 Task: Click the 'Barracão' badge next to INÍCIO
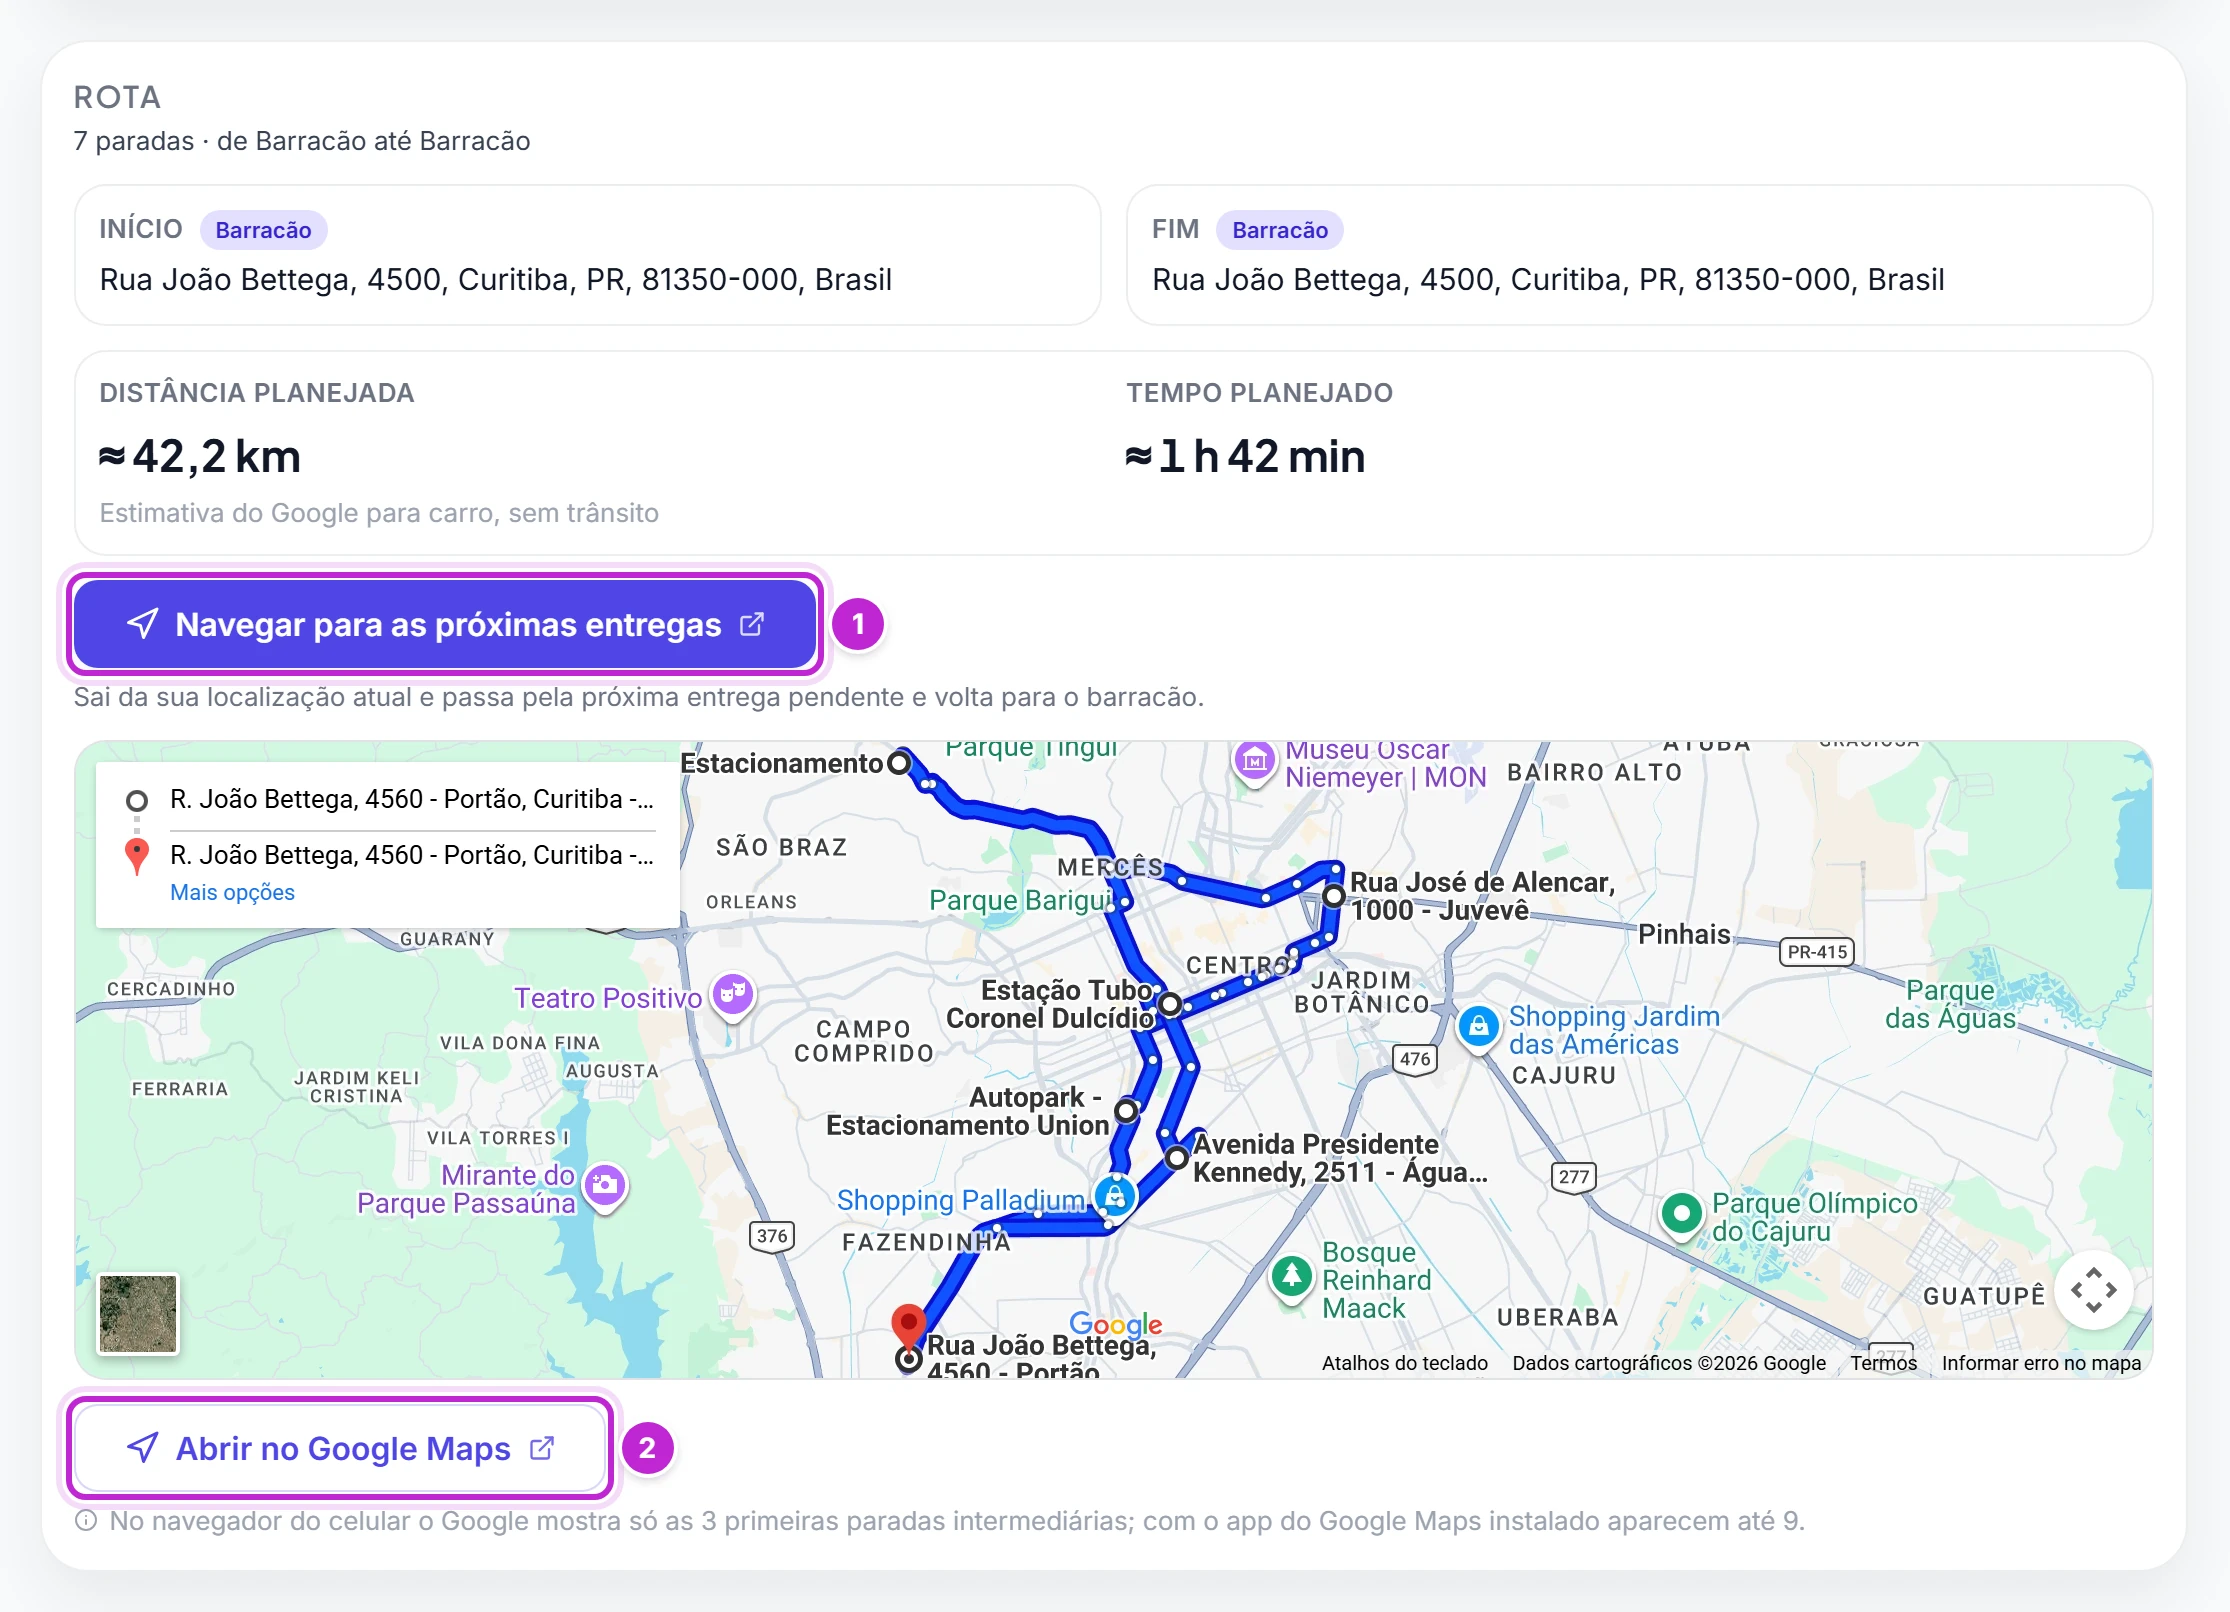click(263, 230)
